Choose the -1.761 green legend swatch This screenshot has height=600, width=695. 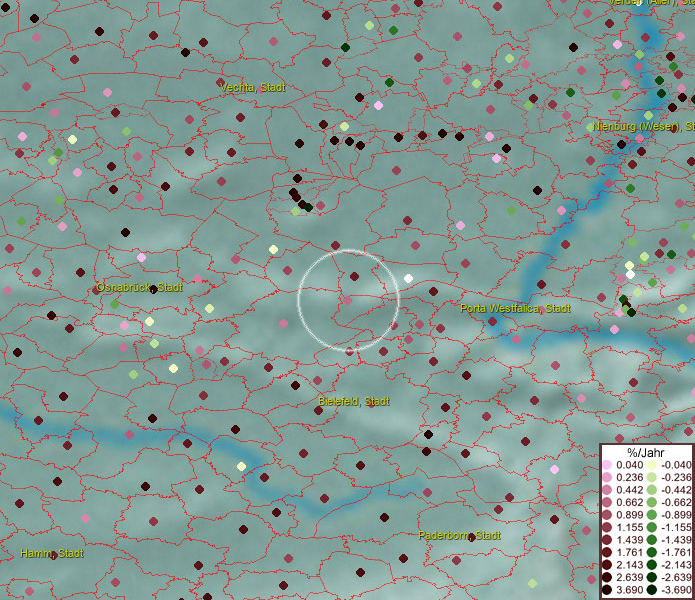tap(652, 553)
